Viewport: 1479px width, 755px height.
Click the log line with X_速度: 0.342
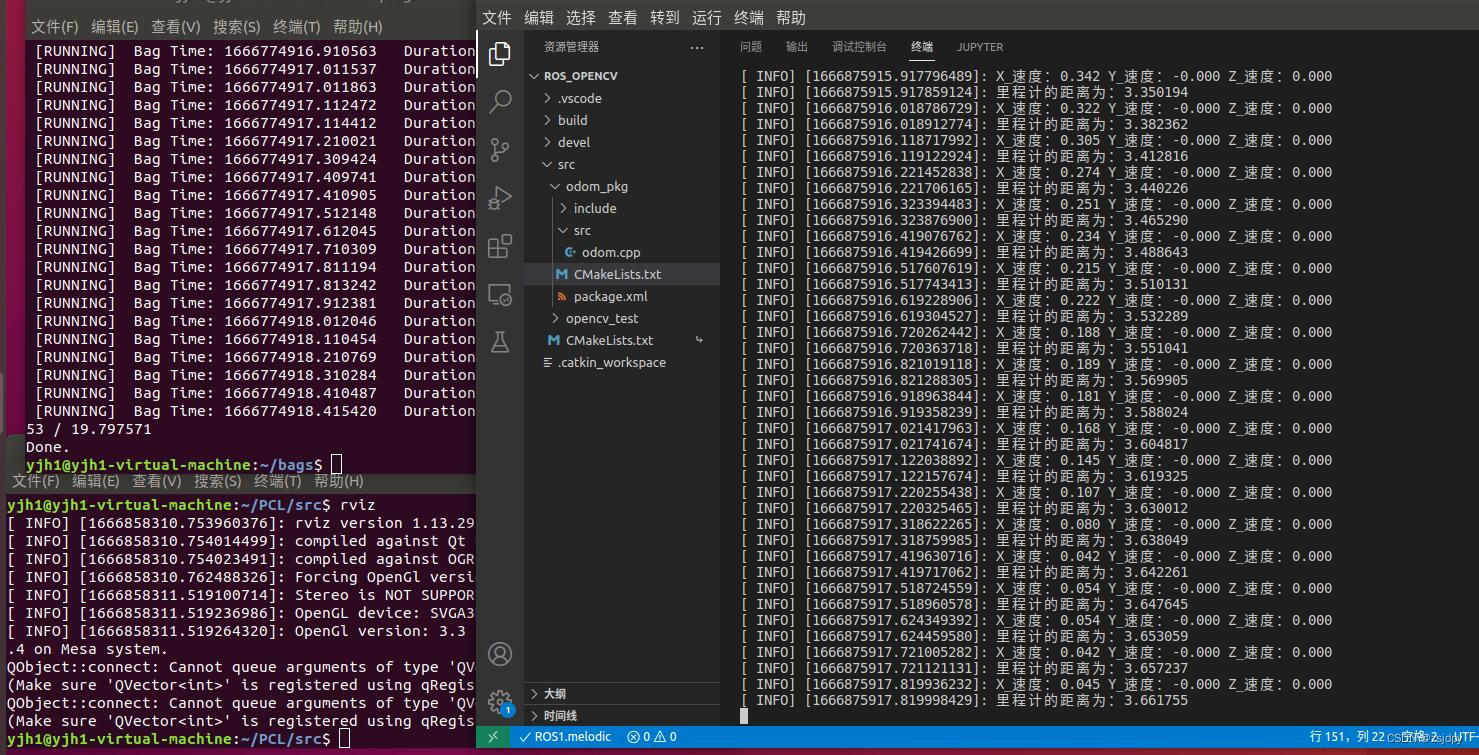click(x=1036, y=76)
